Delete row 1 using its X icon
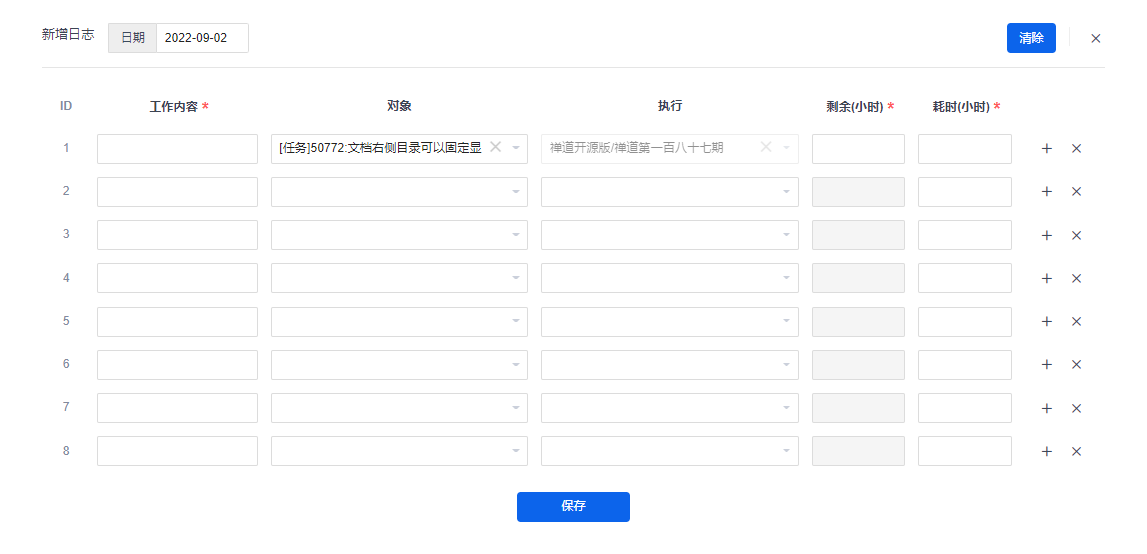This screenshot has height=554, width=1147. [x=1076, y=149]
